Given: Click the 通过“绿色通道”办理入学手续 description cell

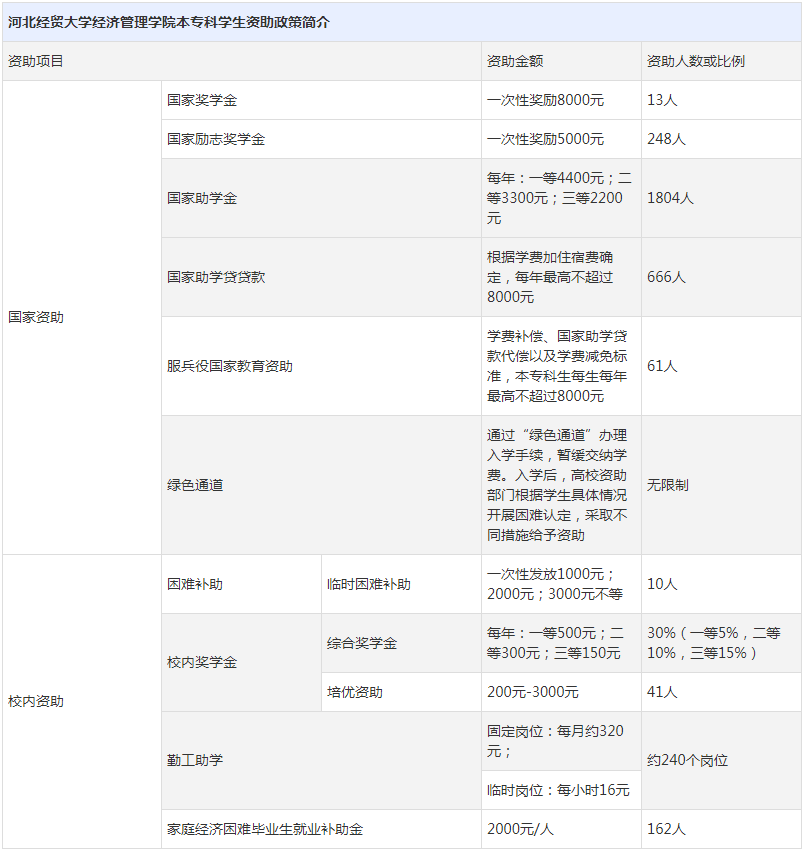Looking at the screenshot, I should pyautogui.click(x=562, y=485).
